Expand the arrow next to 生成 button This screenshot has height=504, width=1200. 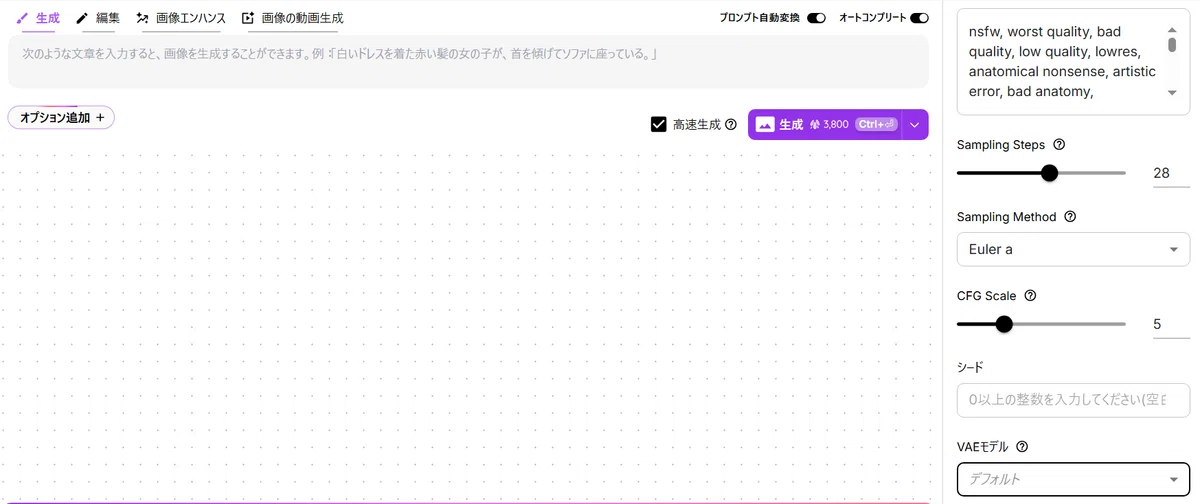click(915, 125)
